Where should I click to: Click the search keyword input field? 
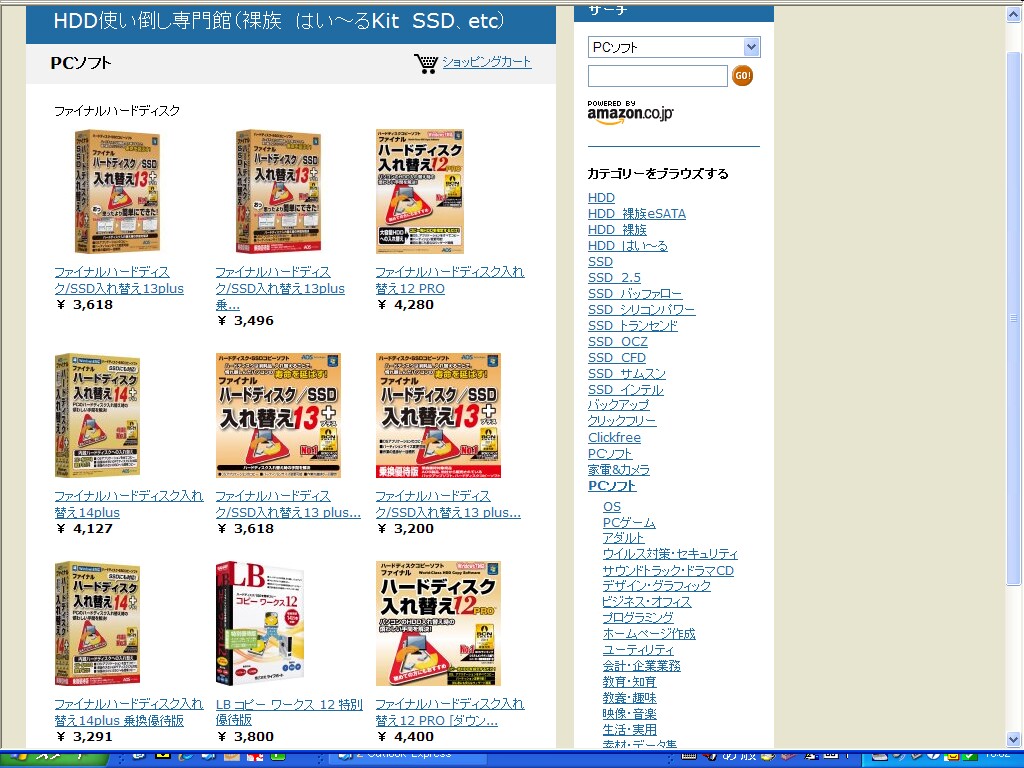(x=658, y=76)
